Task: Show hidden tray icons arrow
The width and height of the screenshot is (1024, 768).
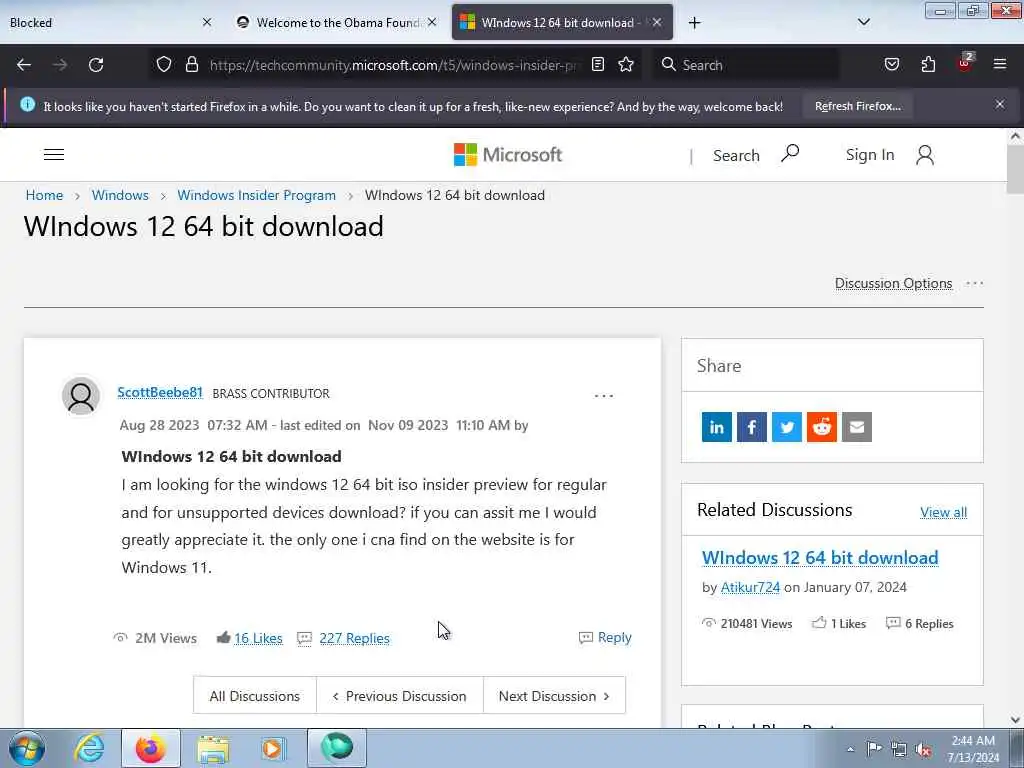Action: pos(850,749)
